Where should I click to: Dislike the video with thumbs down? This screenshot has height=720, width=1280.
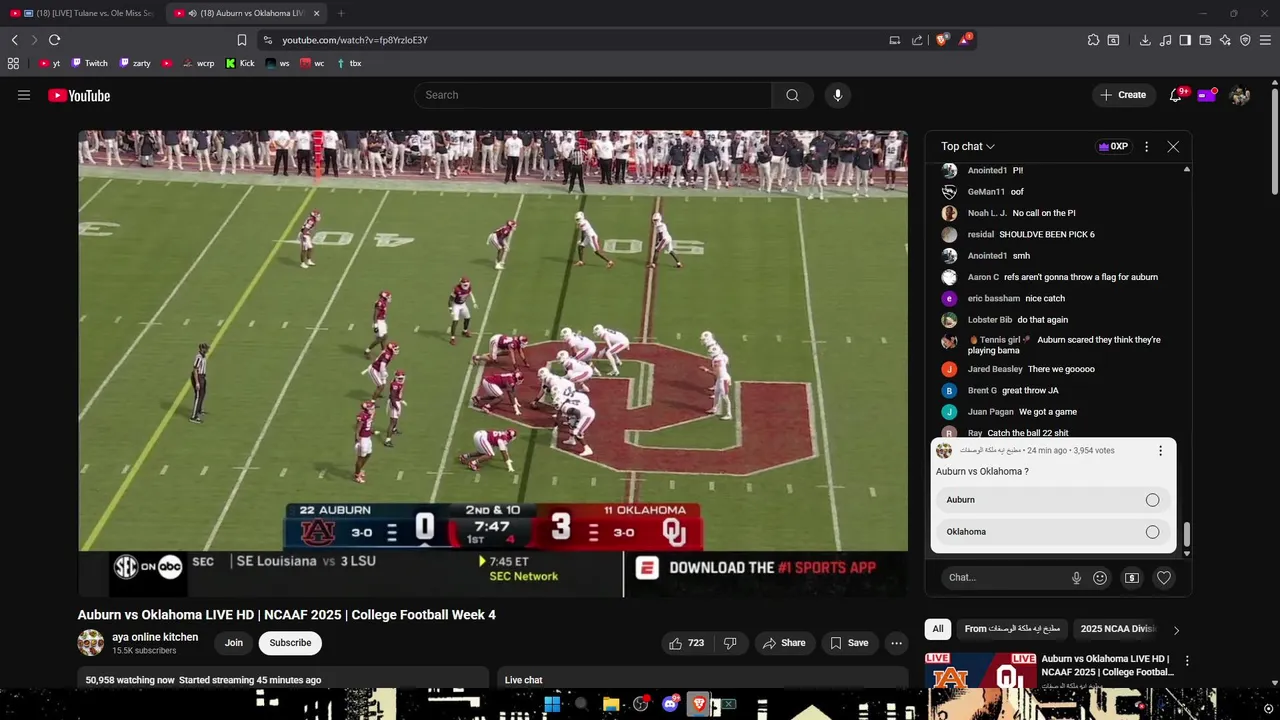pyautogui.click(x=730, y=643)
